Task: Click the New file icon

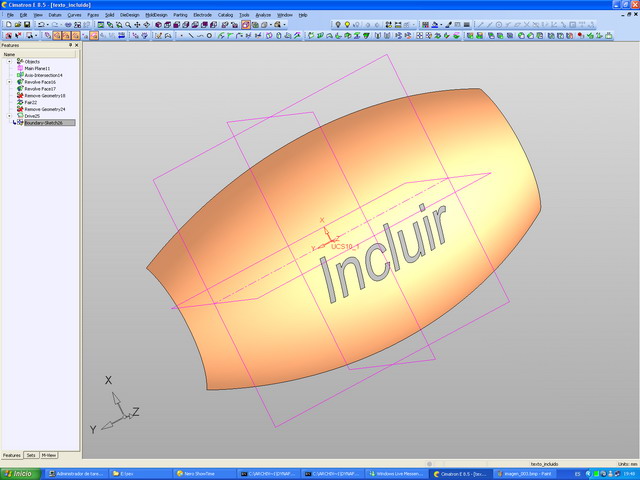Action: (5, 25)
